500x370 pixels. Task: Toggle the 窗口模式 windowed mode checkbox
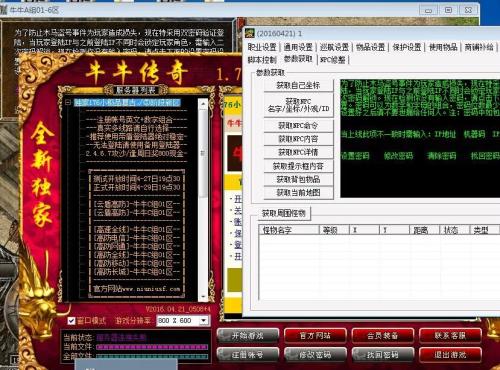click(x=71, y=321)
